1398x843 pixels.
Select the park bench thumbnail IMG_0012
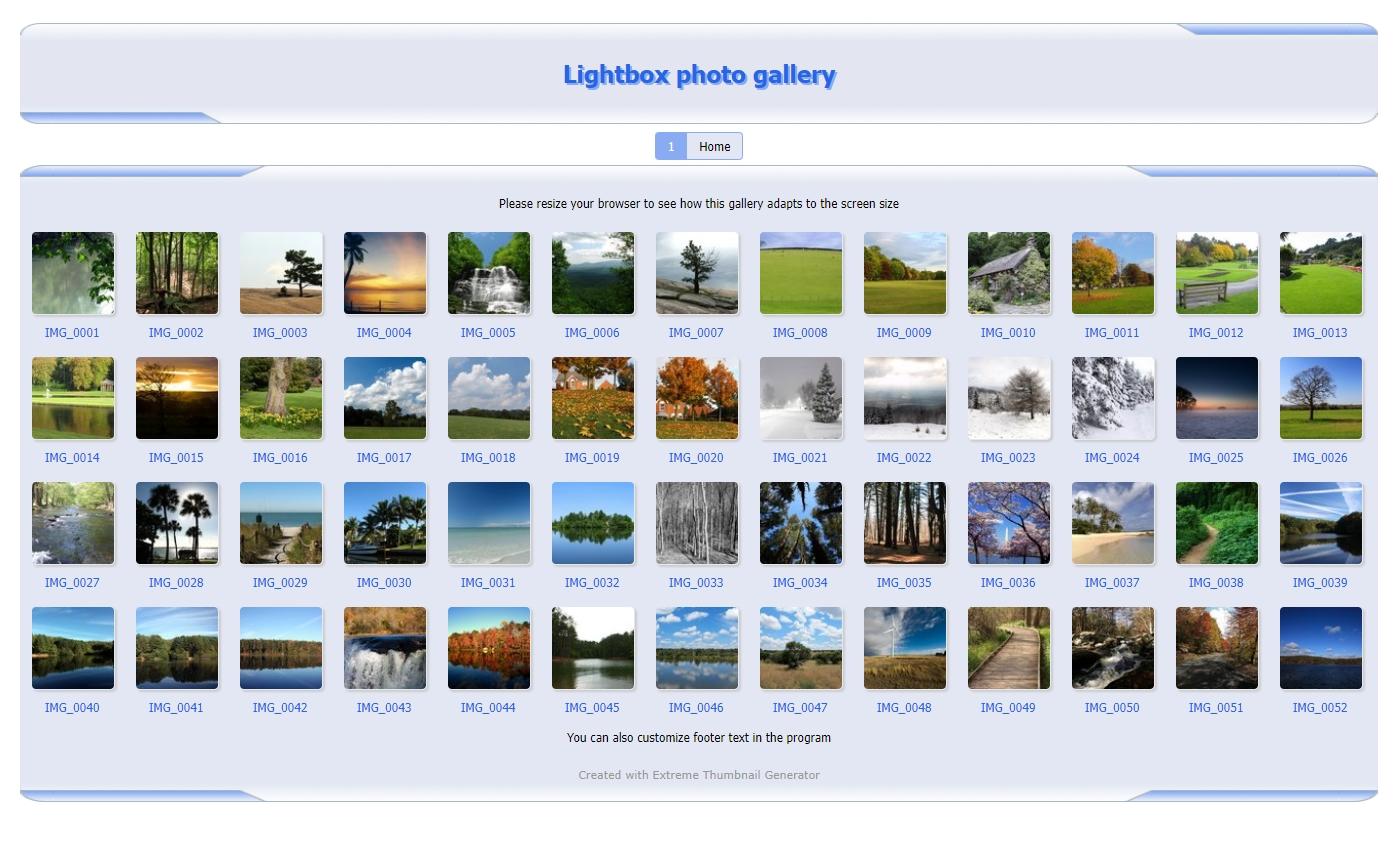[1217, 273]
